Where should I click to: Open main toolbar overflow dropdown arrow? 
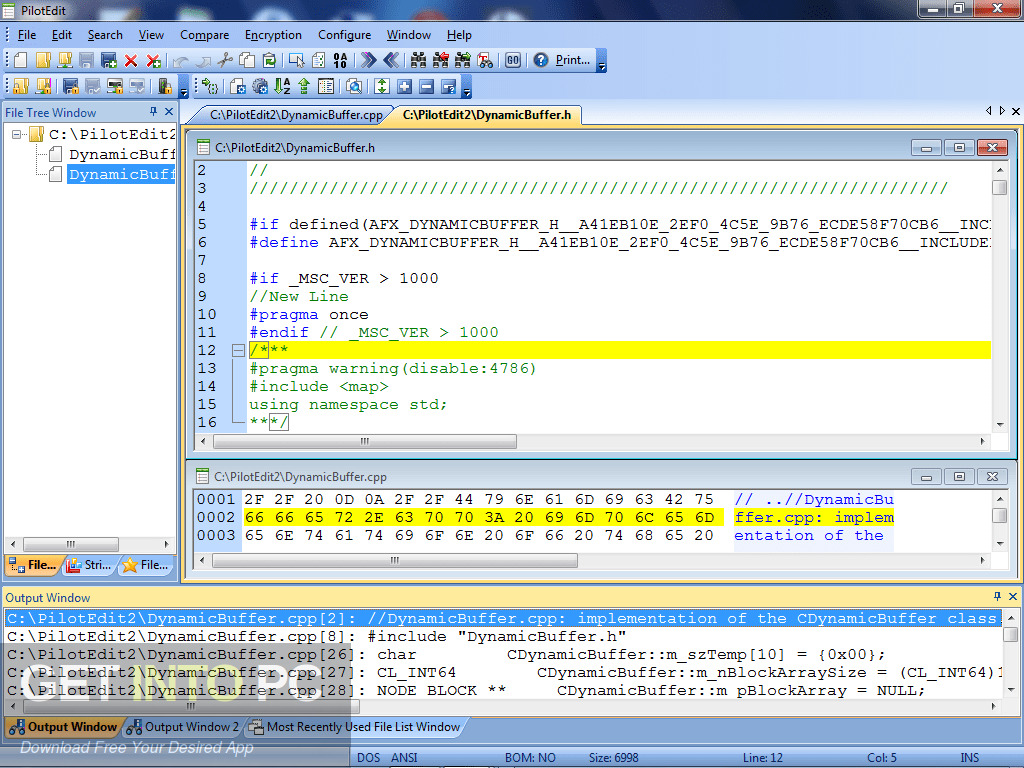[601, 61]
